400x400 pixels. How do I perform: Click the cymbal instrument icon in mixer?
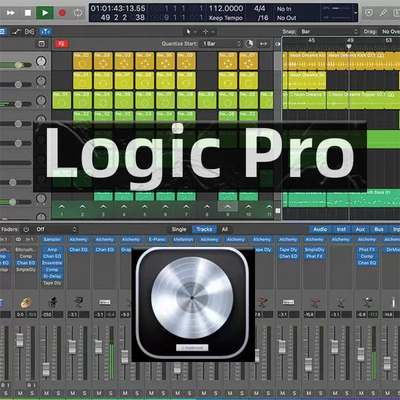coord(26,303)
